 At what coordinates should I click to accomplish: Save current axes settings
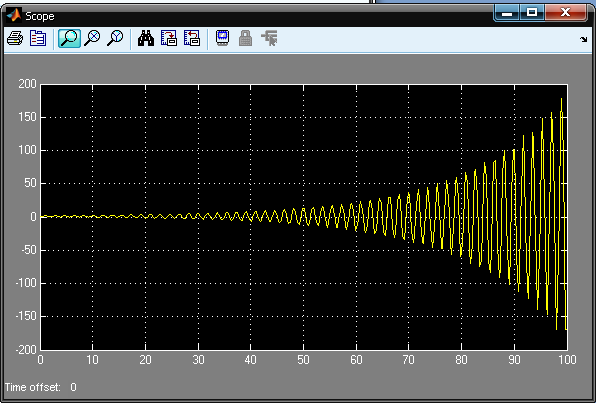(169, 38)
